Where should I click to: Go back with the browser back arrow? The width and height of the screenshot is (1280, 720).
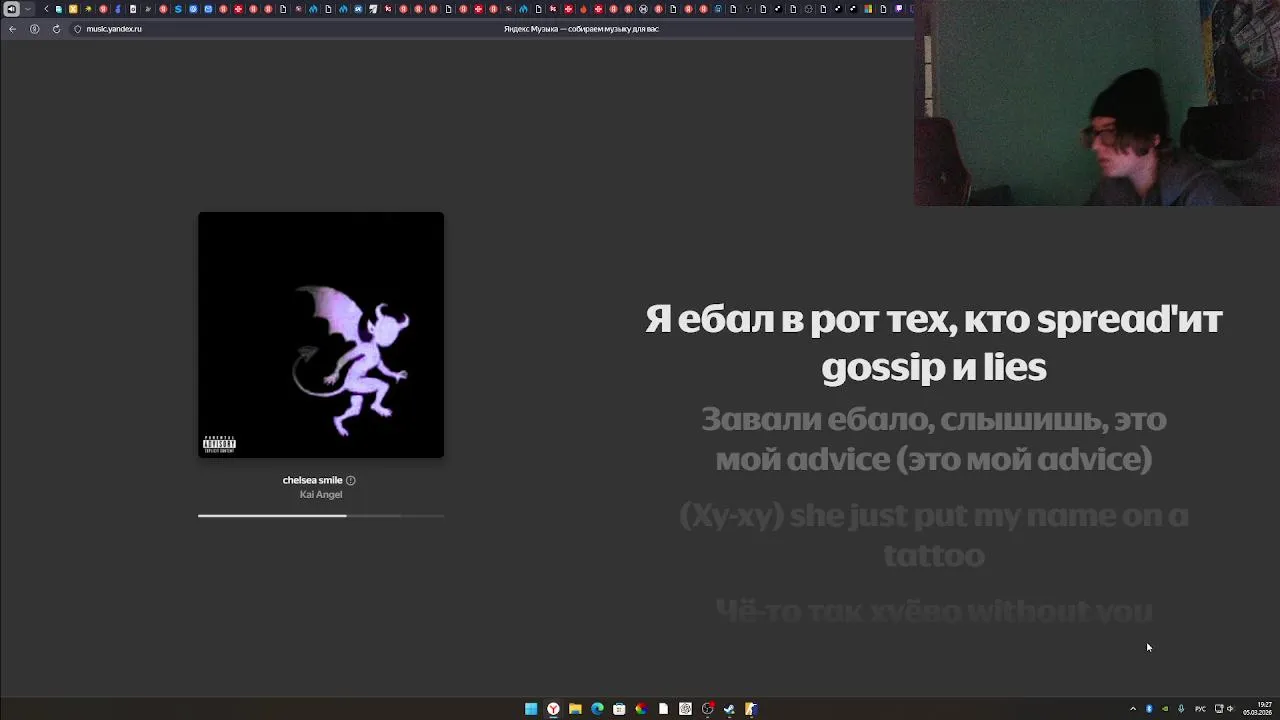(12, 29)
